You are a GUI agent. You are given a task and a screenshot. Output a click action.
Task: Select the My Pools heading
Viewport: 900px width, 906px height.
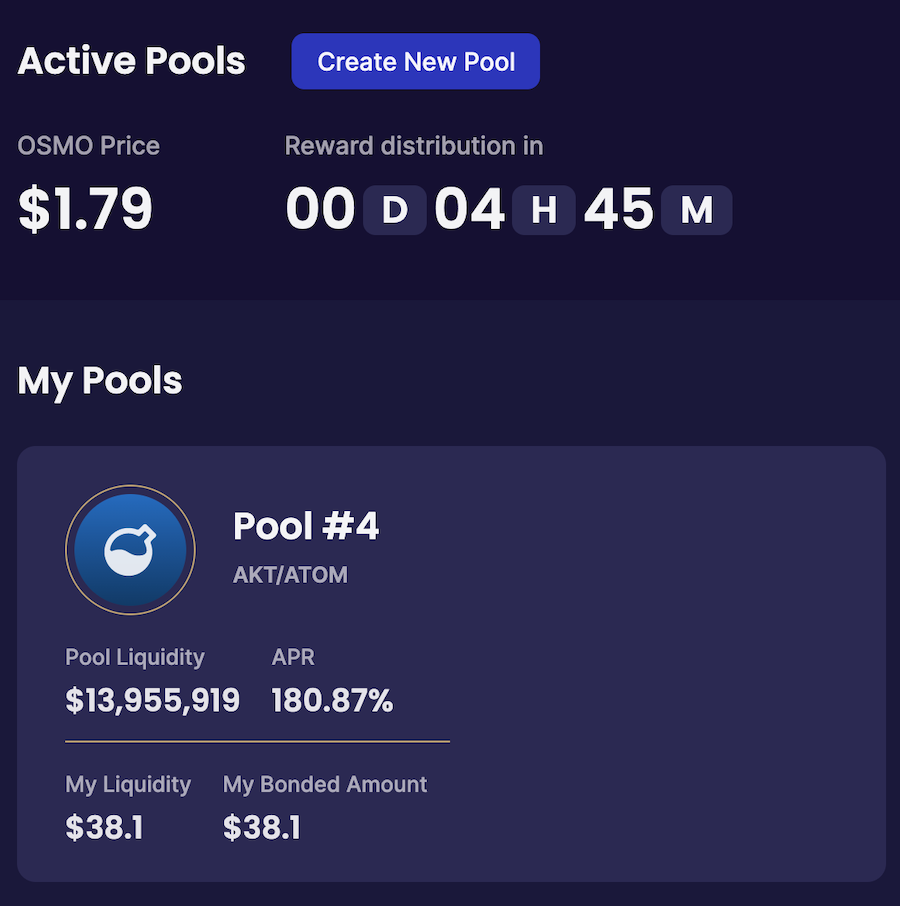pos(100,381)
